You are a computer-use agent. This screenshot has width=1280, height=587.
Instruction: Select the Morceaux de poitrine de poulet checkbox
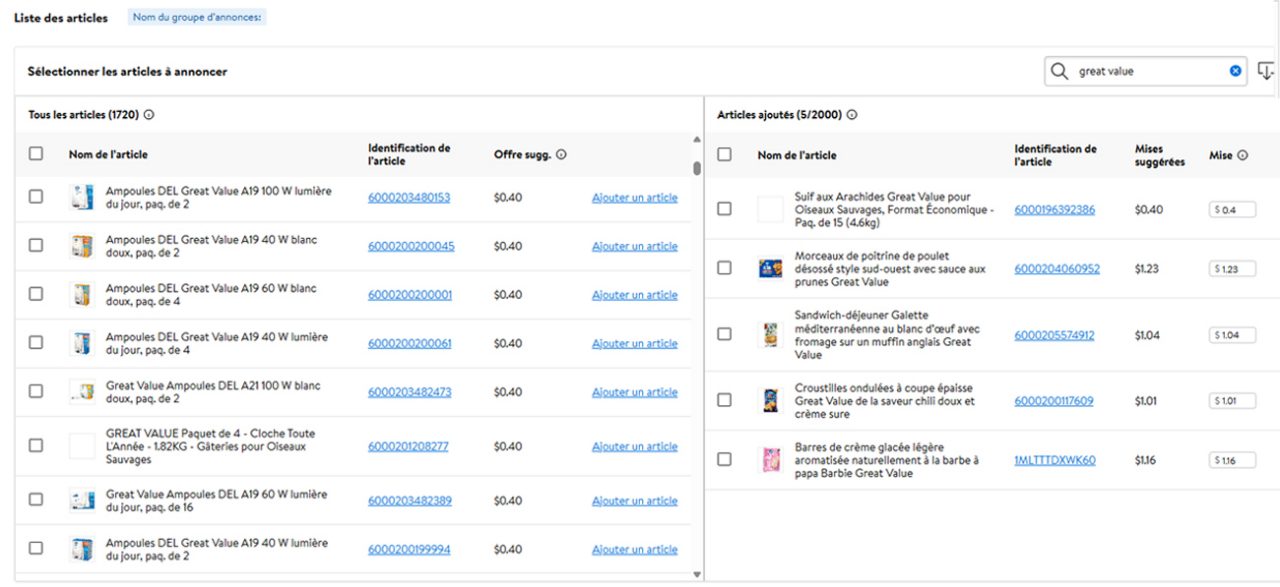point(725,268)
